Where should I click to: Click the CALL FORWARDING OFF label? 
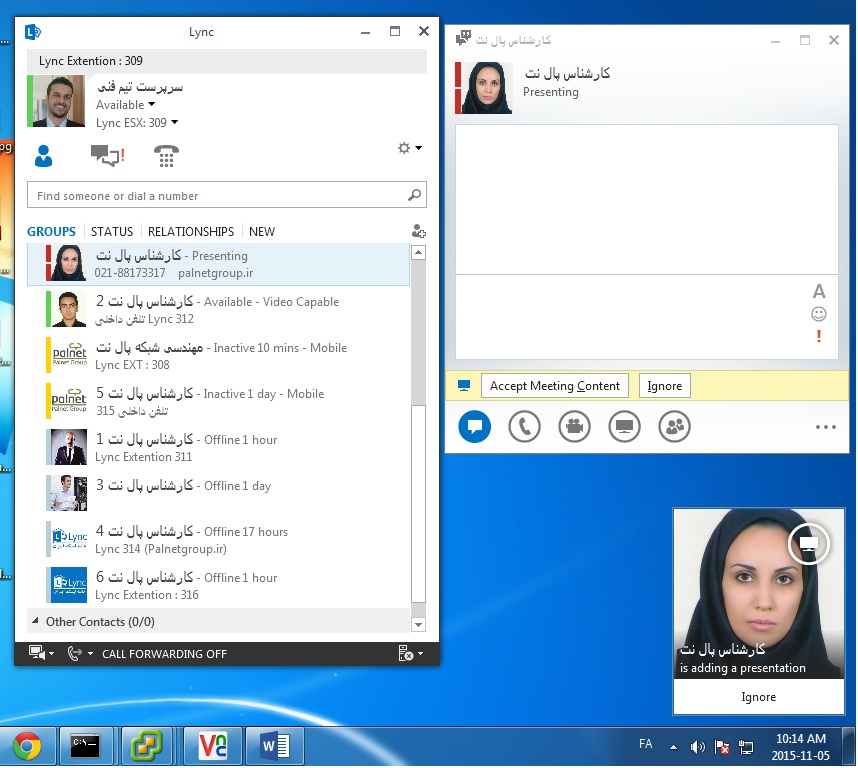coord(164,654)
